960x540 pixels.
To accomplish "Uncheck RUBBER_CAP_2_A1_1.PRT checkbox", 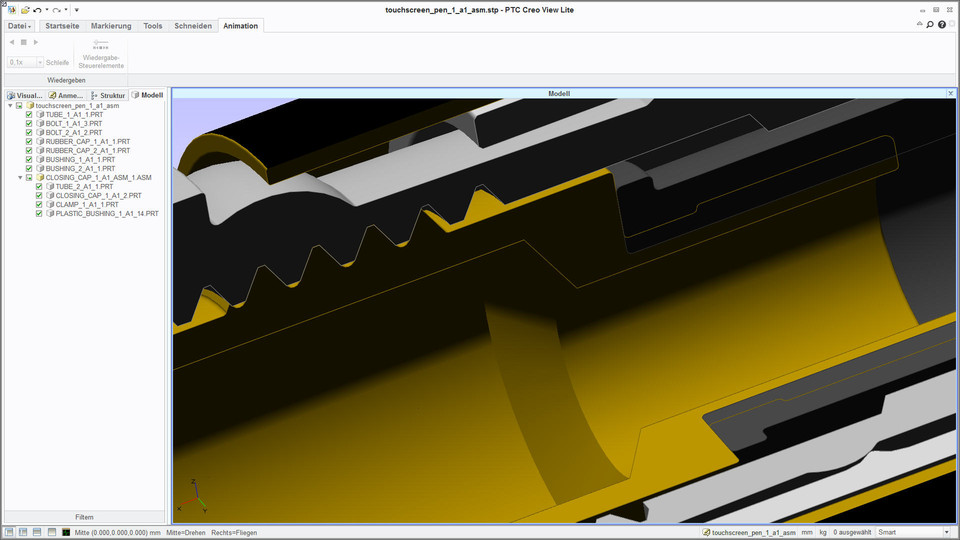I will click(x=29, y=151).
